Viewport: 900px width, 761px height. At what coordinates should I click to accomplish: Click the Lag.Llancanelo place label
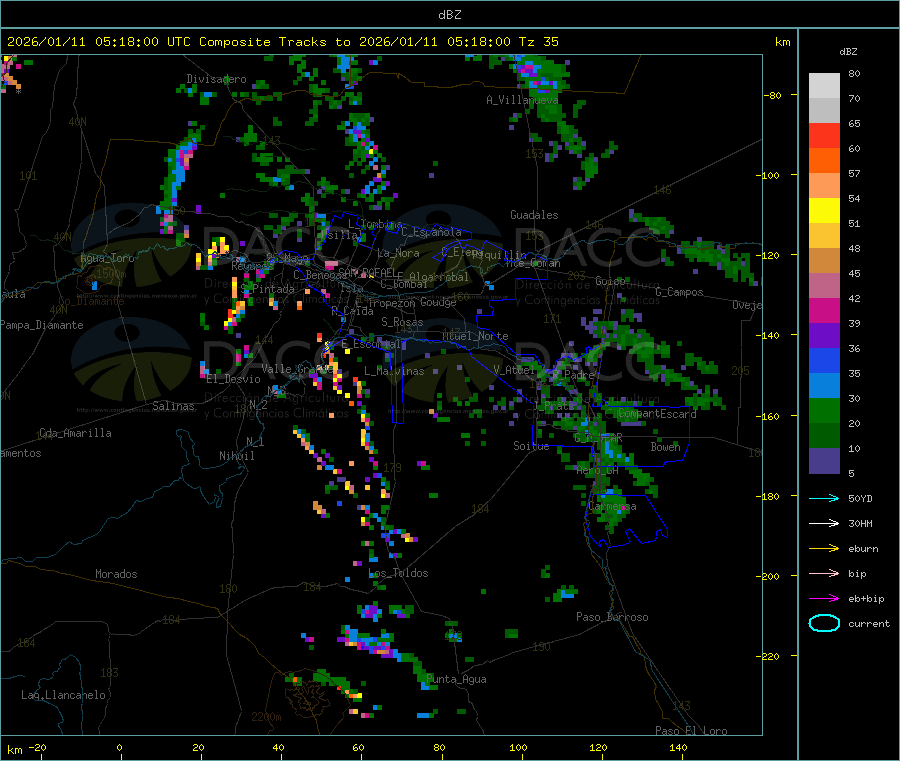click(63, 695)
